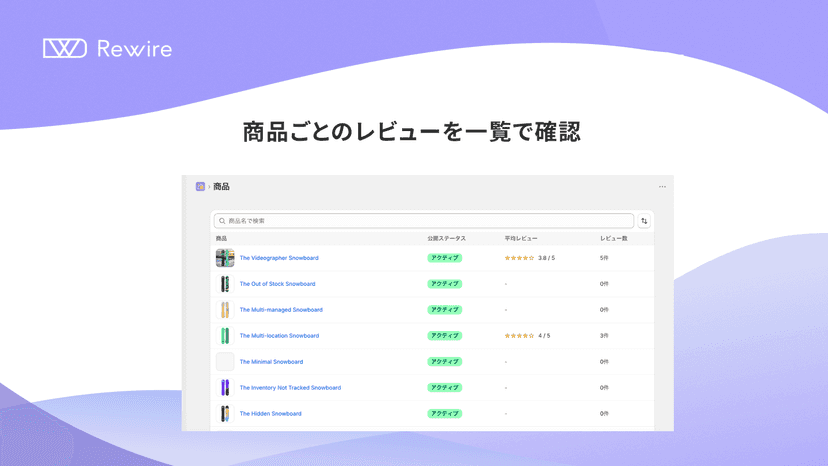Click active badge for The Hidden Snowboard
Screen dimensions: 828x466
pos(445,414)
